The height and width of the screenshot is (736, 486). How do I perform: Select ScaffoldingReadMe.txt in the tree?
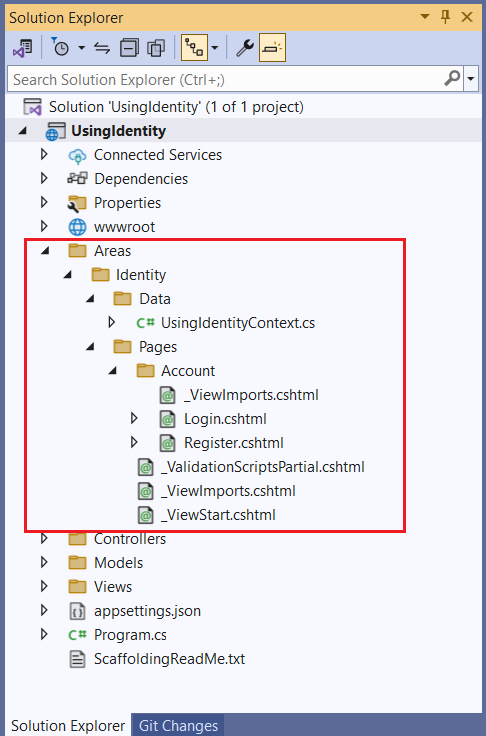point(169,659)
